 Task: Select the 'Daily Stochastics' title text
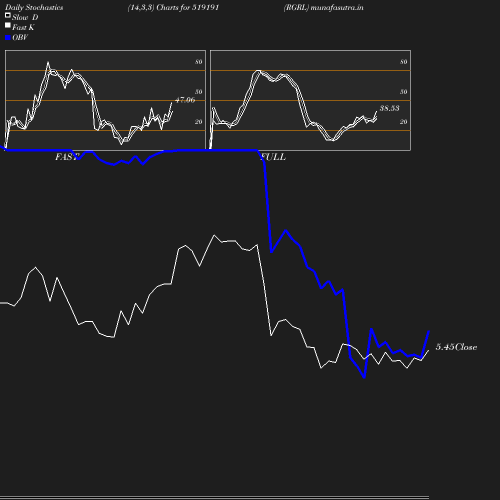click(x=34, y=8)
